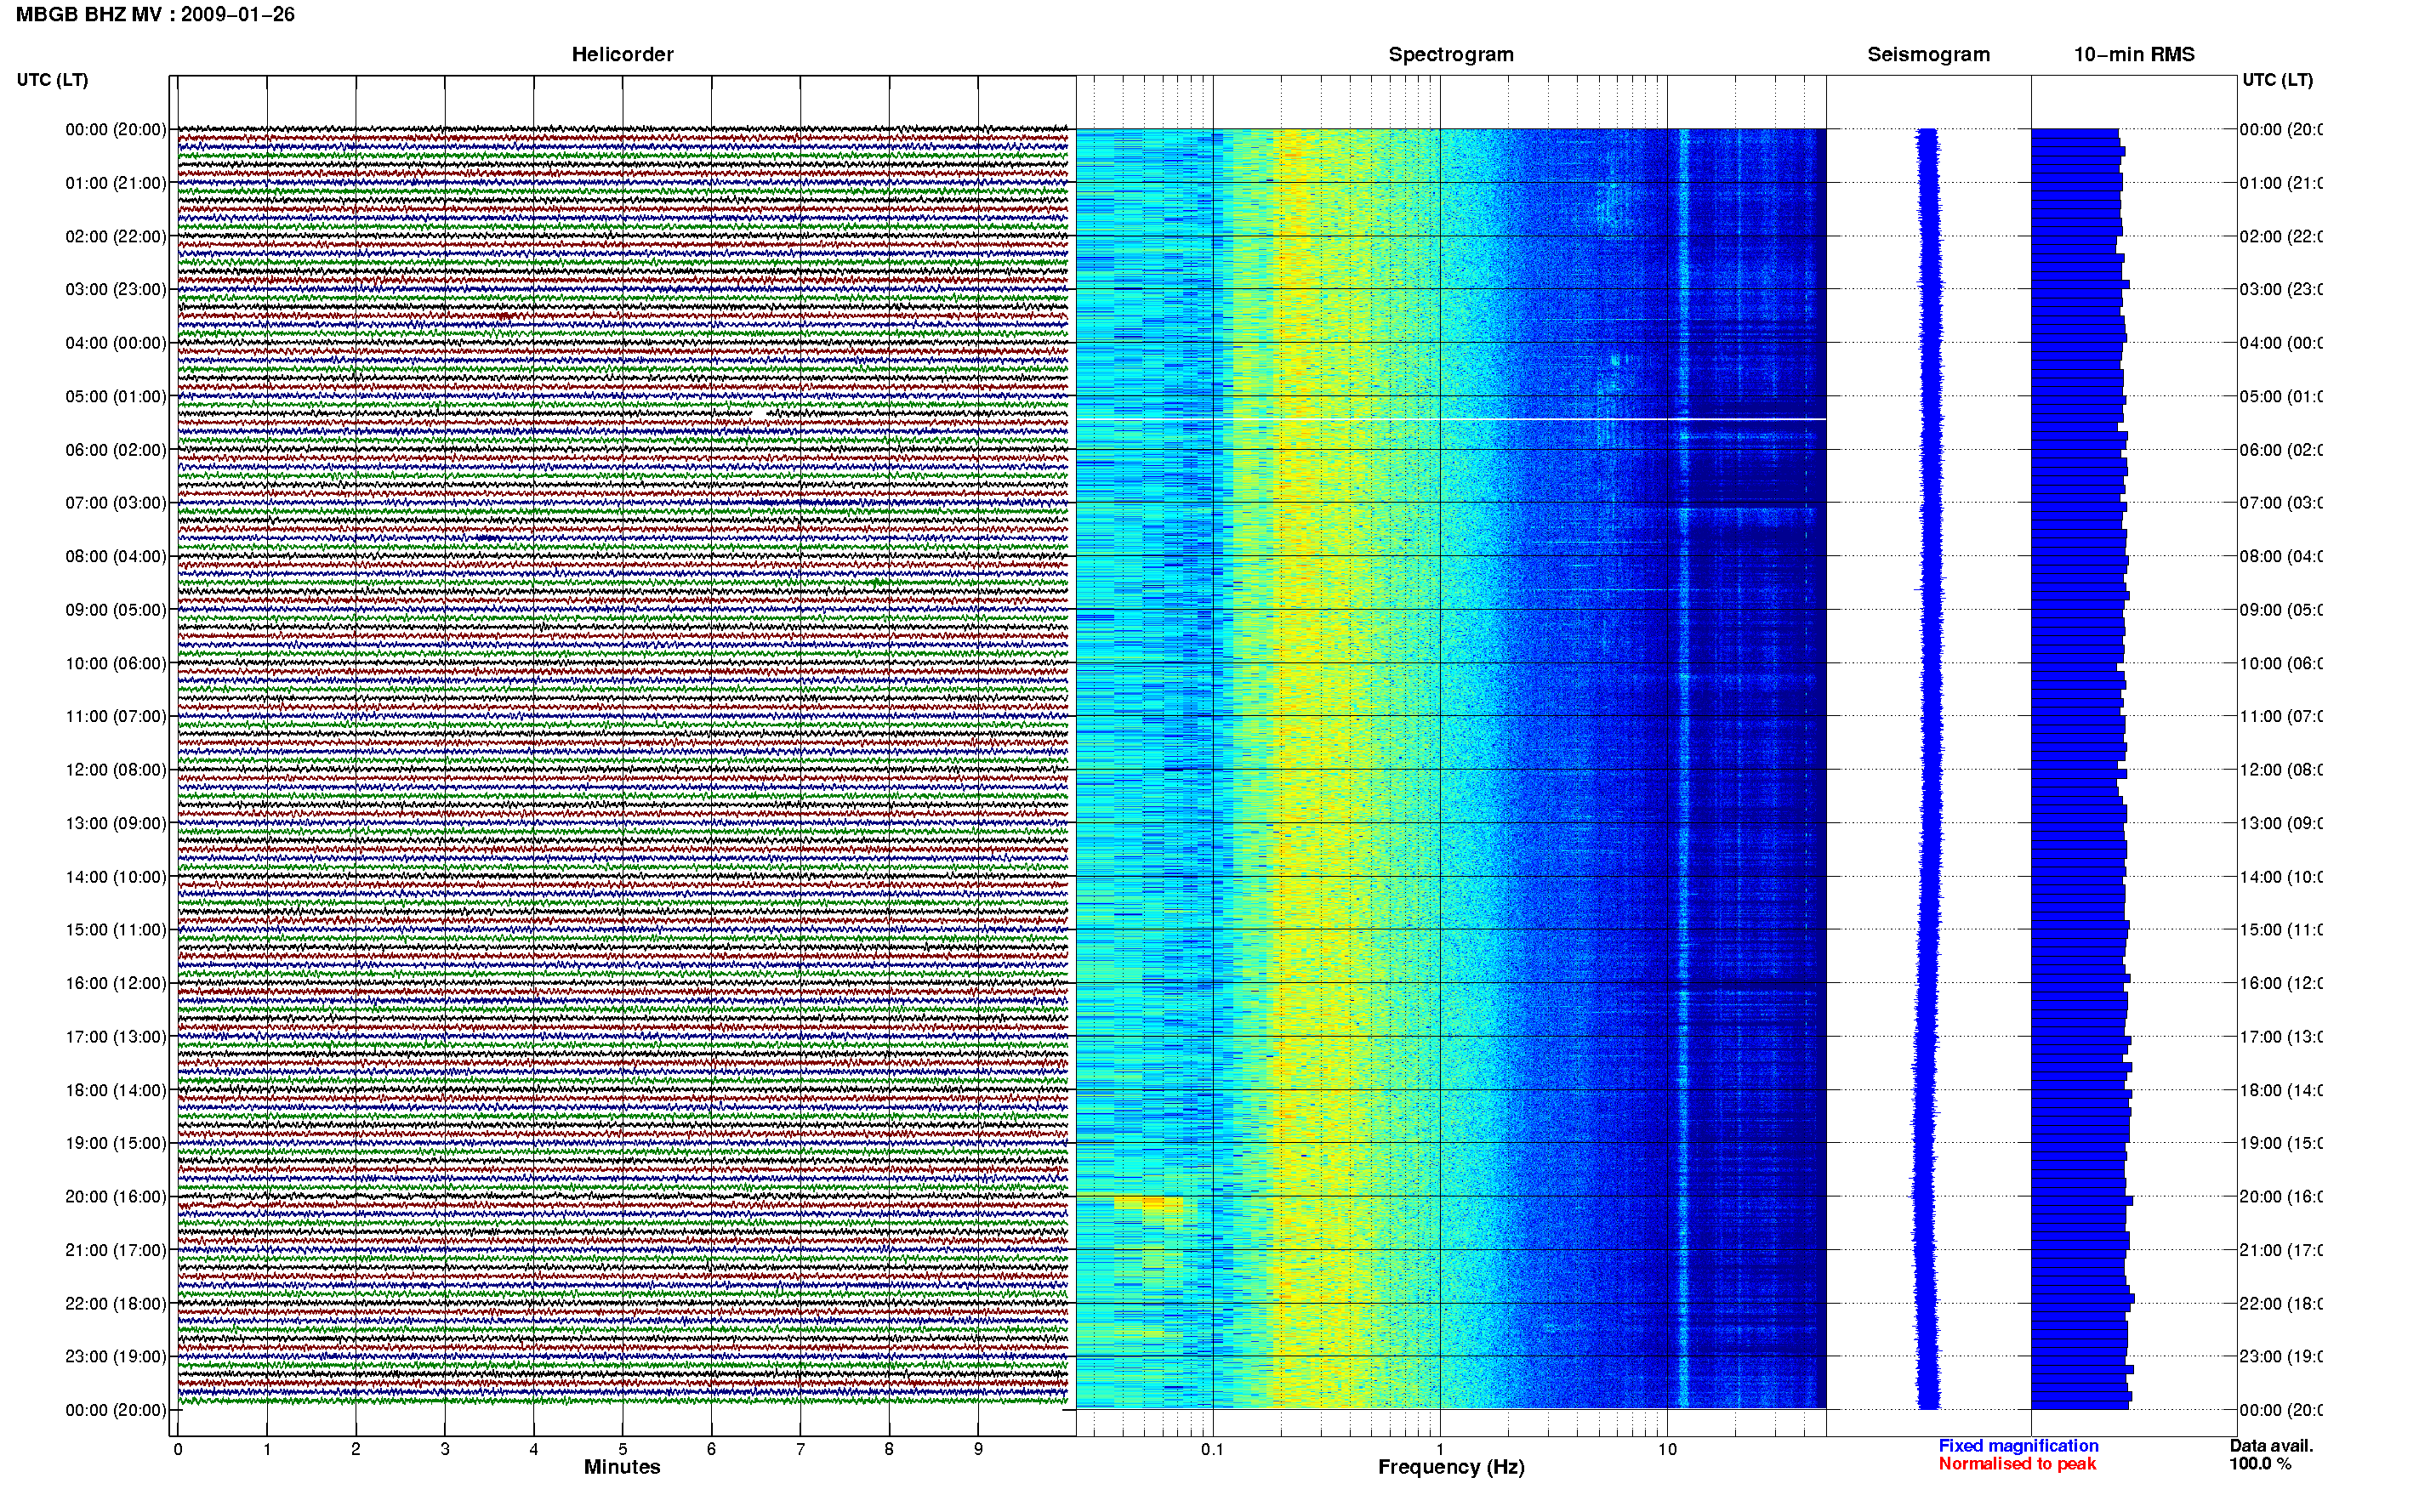Select the left time label '15:00 (11:00)'
The image size is (2419, 1512).
[x=116, y=930]
